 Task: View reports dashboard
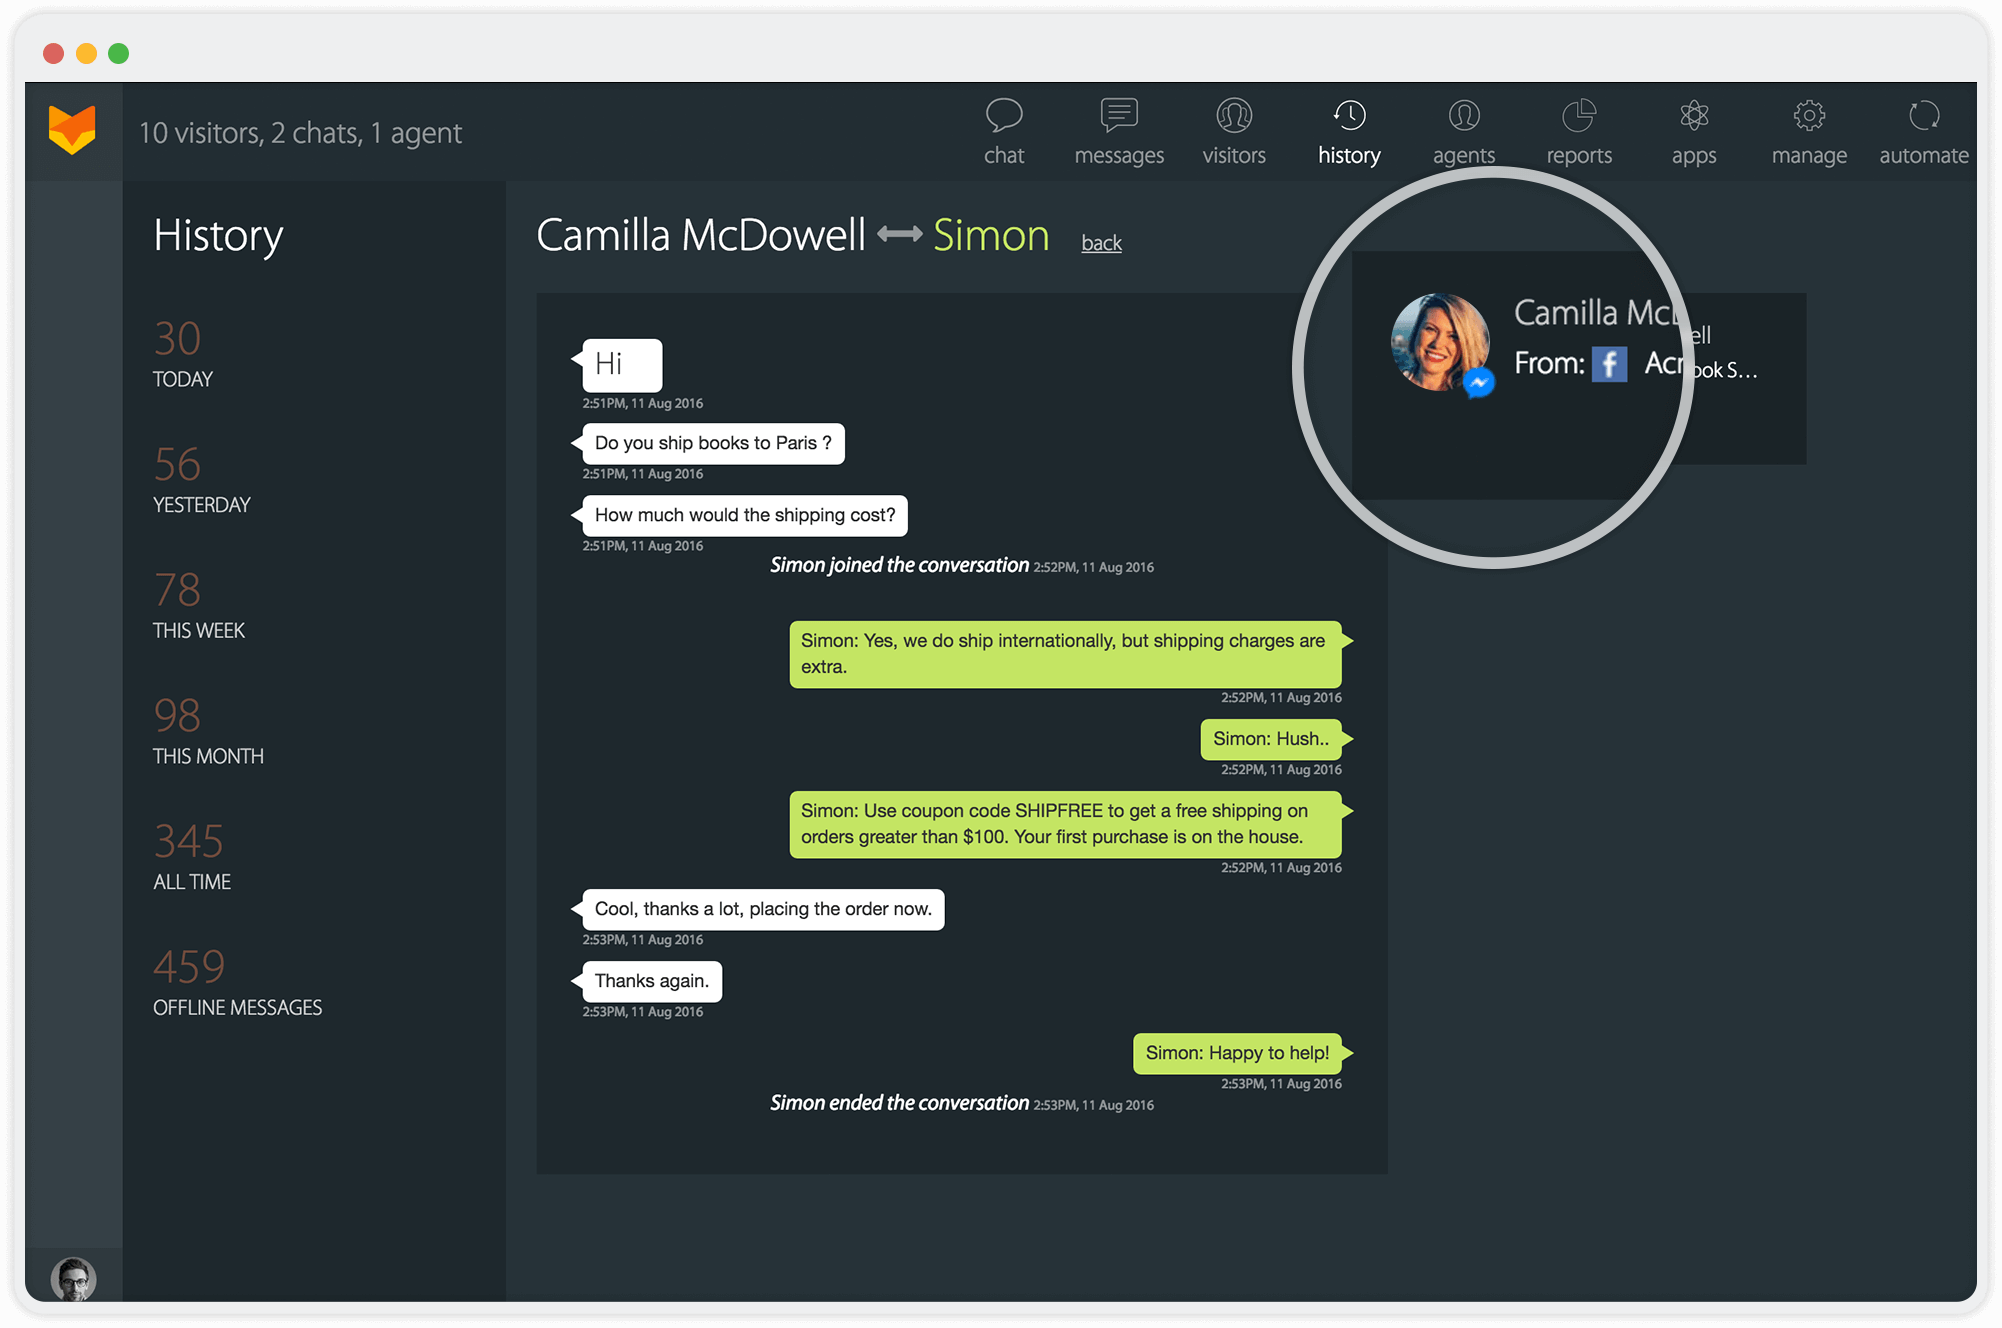1578,130
